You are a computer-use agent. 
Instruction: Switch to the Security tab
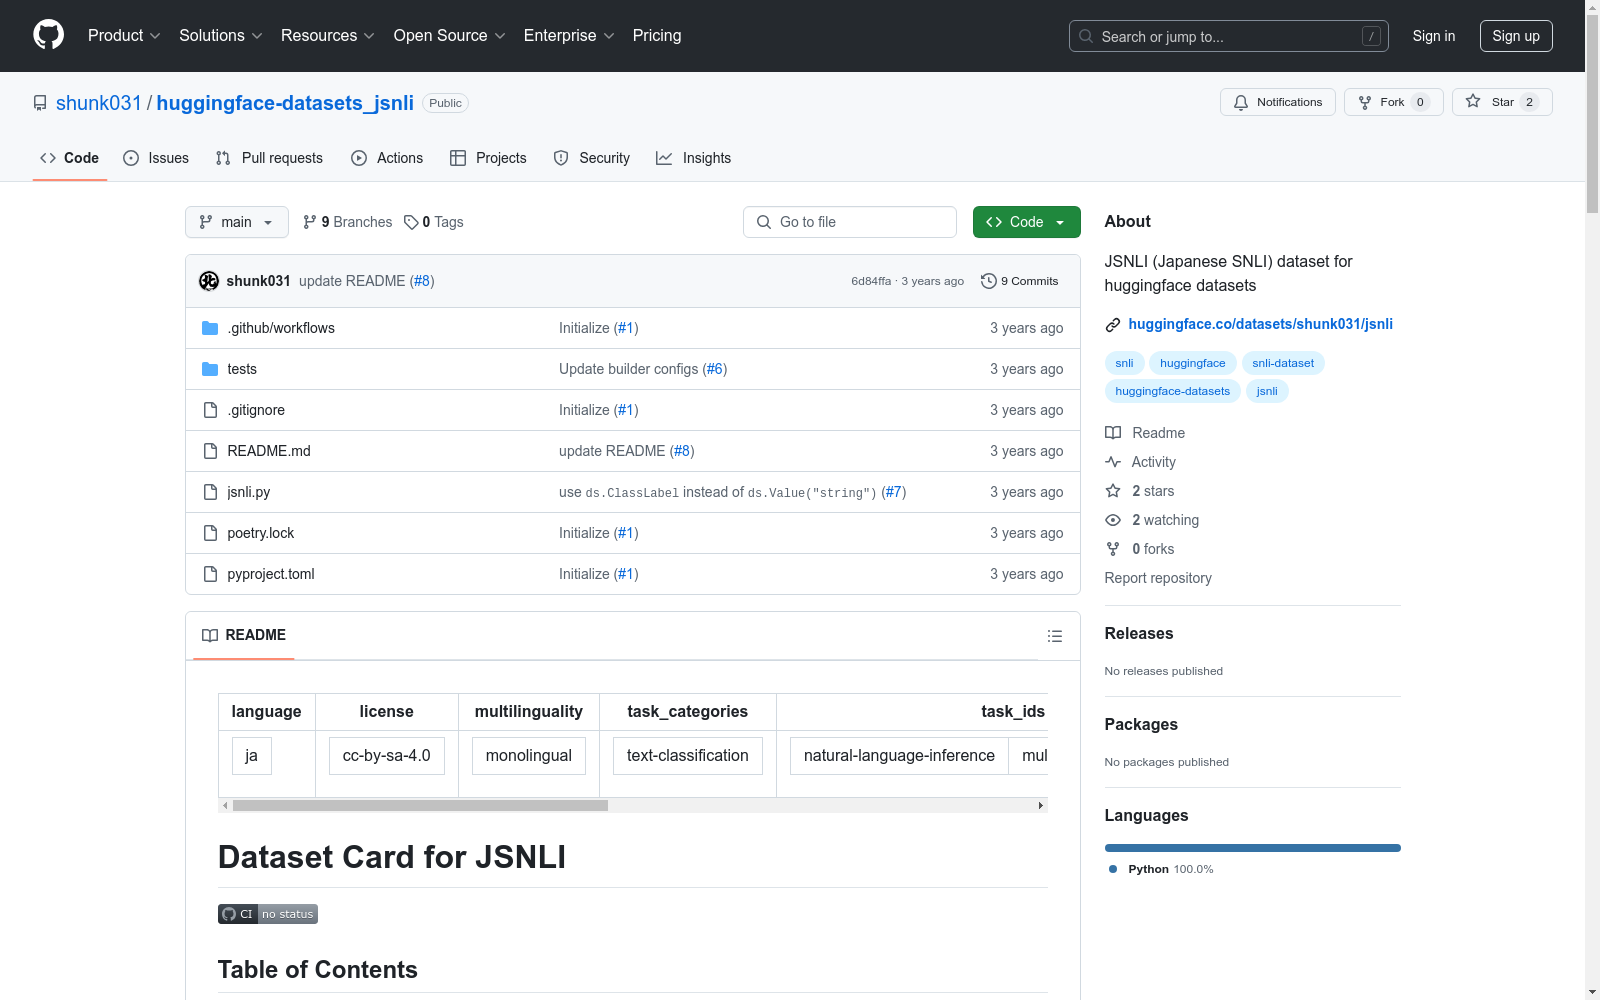click(592, 158)
